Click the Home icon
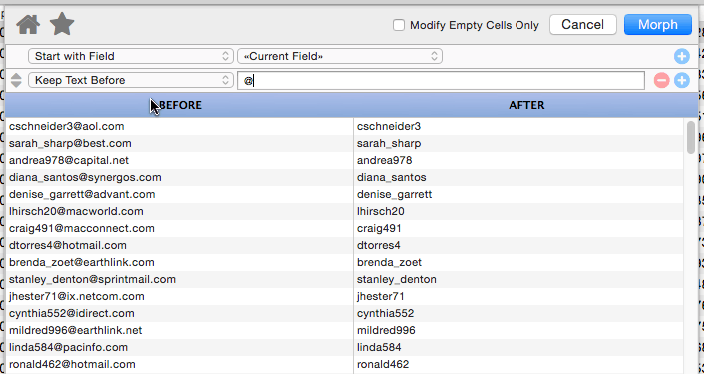 tap(28, 24)
